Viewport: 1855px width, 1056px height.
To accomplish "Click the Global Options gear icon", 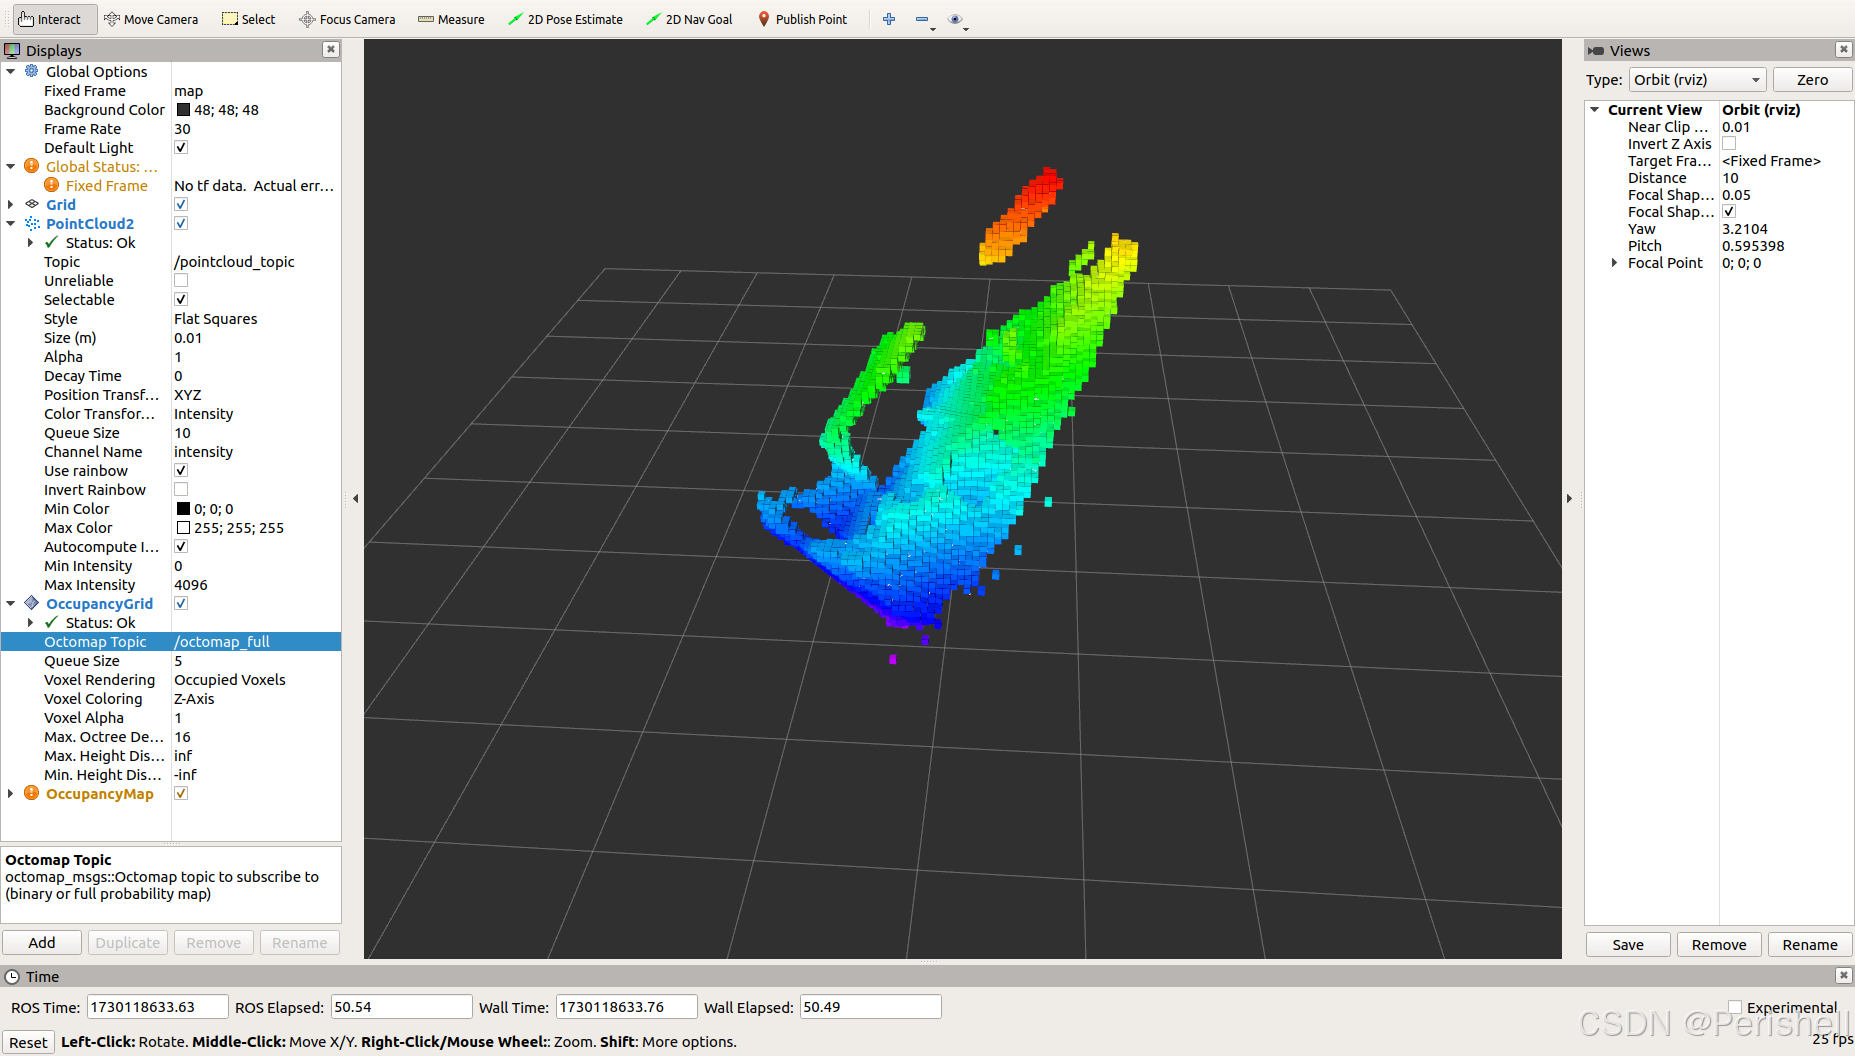I will pyautogui.click(x=32, y=71).
